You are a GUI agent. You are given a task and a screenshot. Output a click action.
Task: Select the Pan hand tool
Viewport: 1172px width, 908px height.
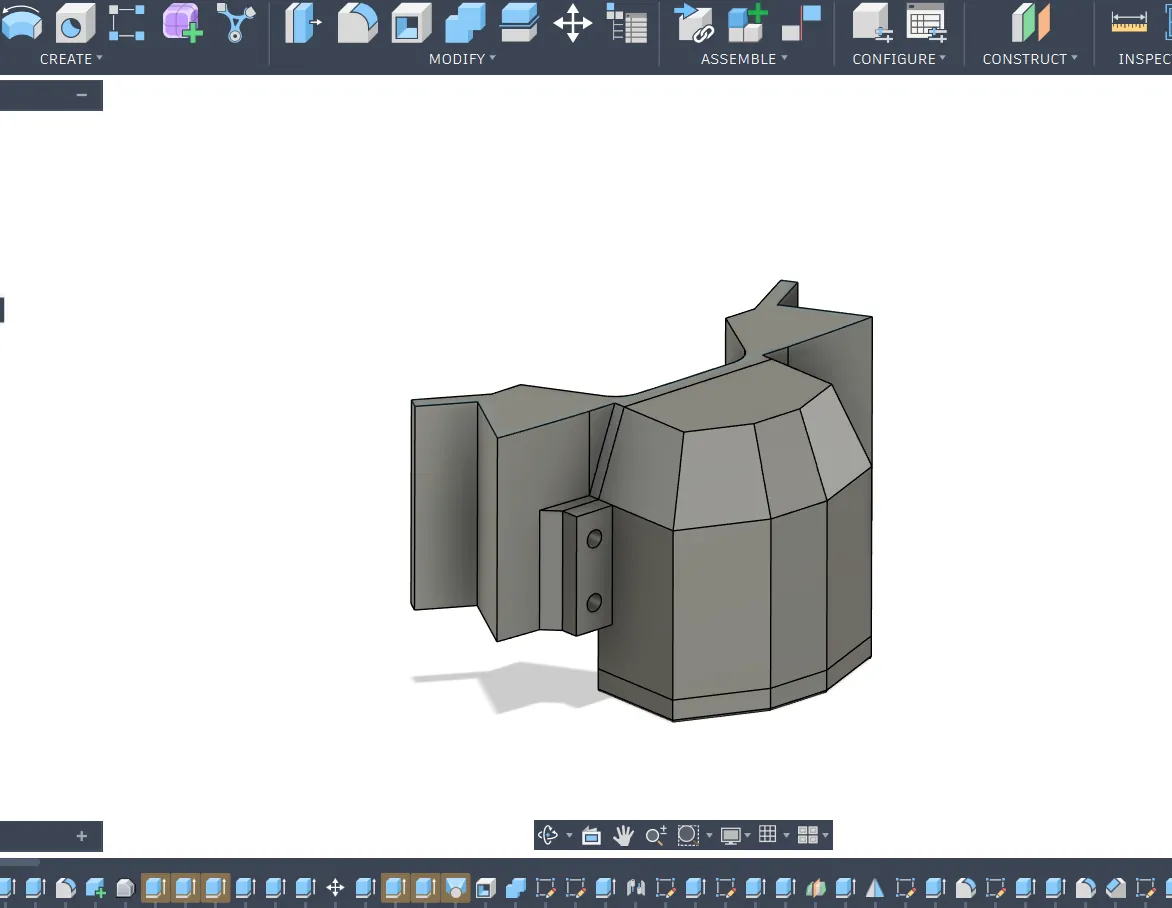pyautogui.click(x=624, y=835)
